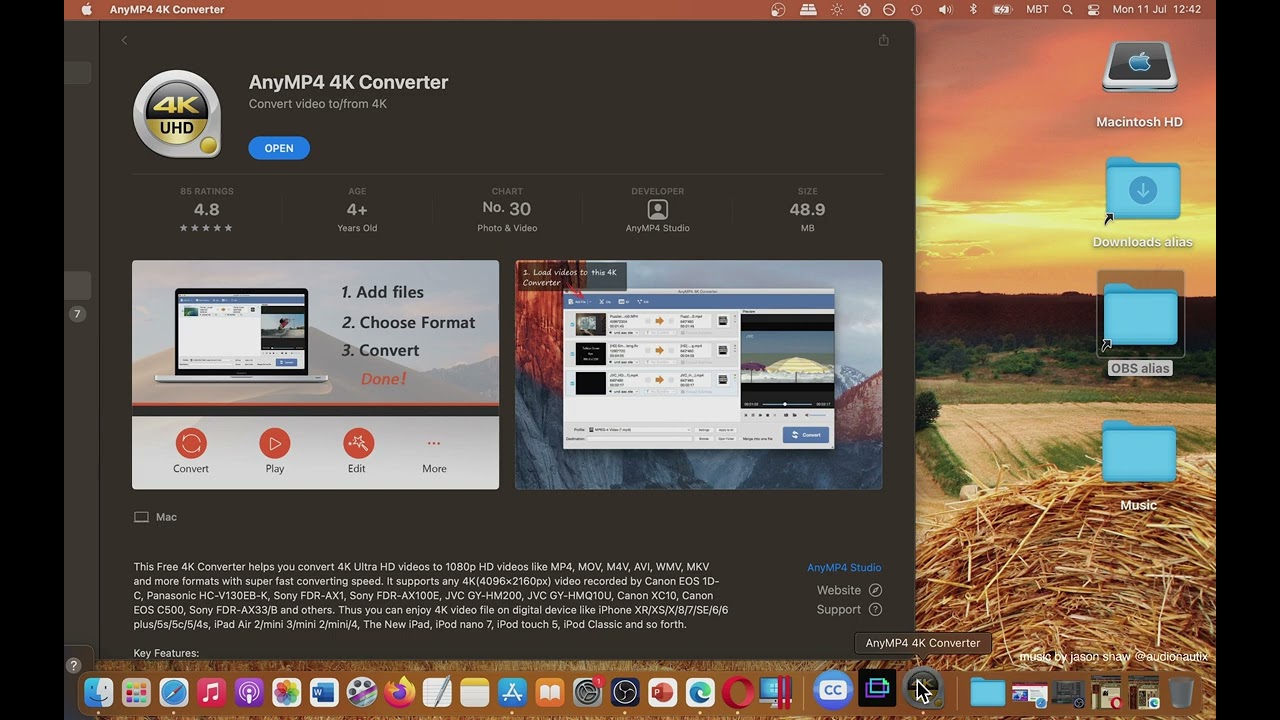The width and height of the screenshot is (1280, 720).
Task: Open the AnyMP4 Studio developer link
Action: (844, 568)
